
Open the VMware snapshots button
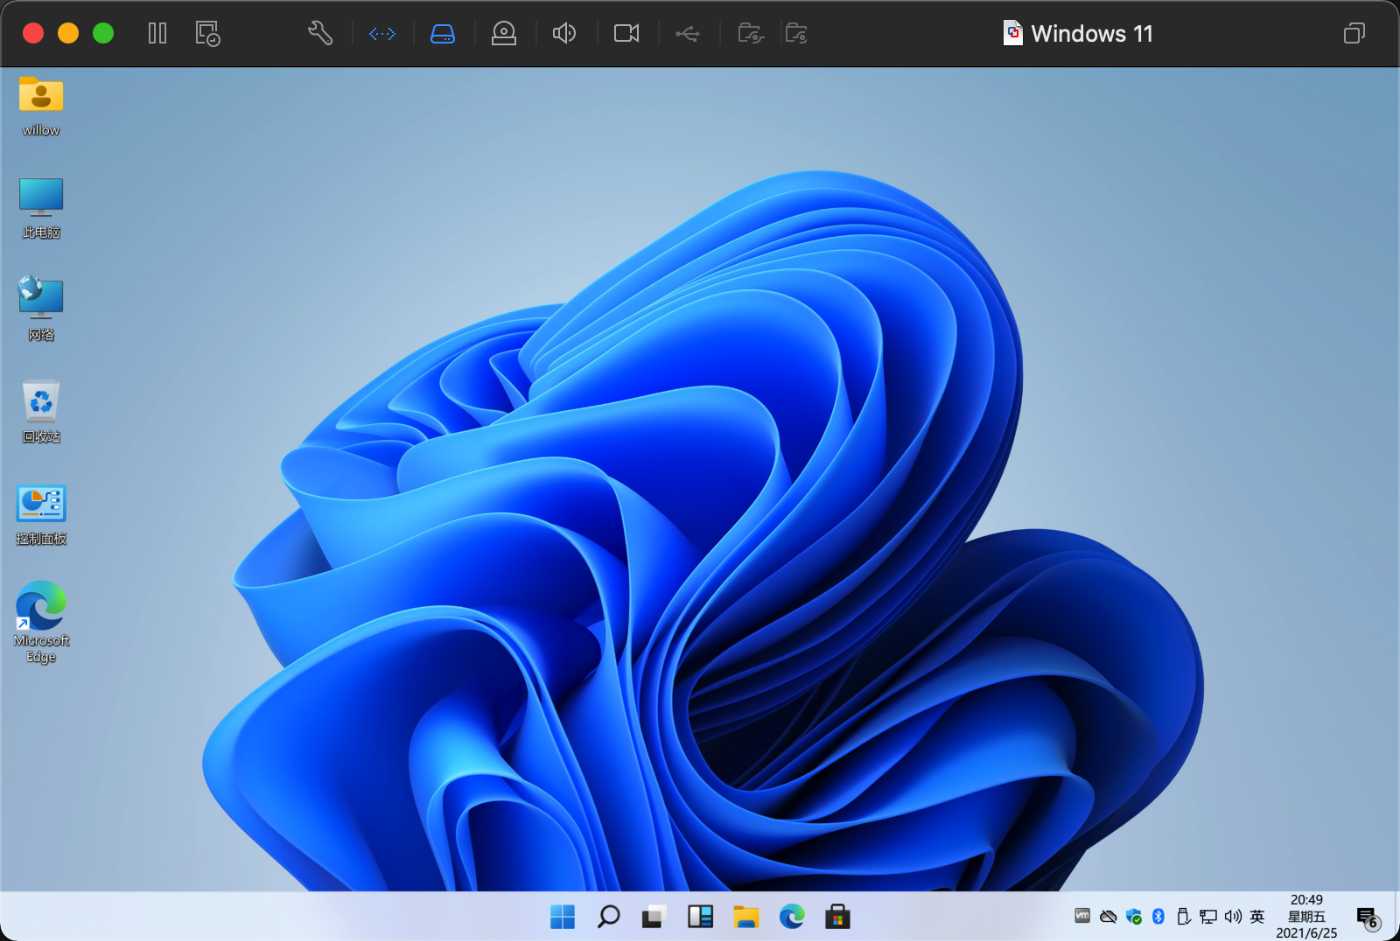point(208,33)
